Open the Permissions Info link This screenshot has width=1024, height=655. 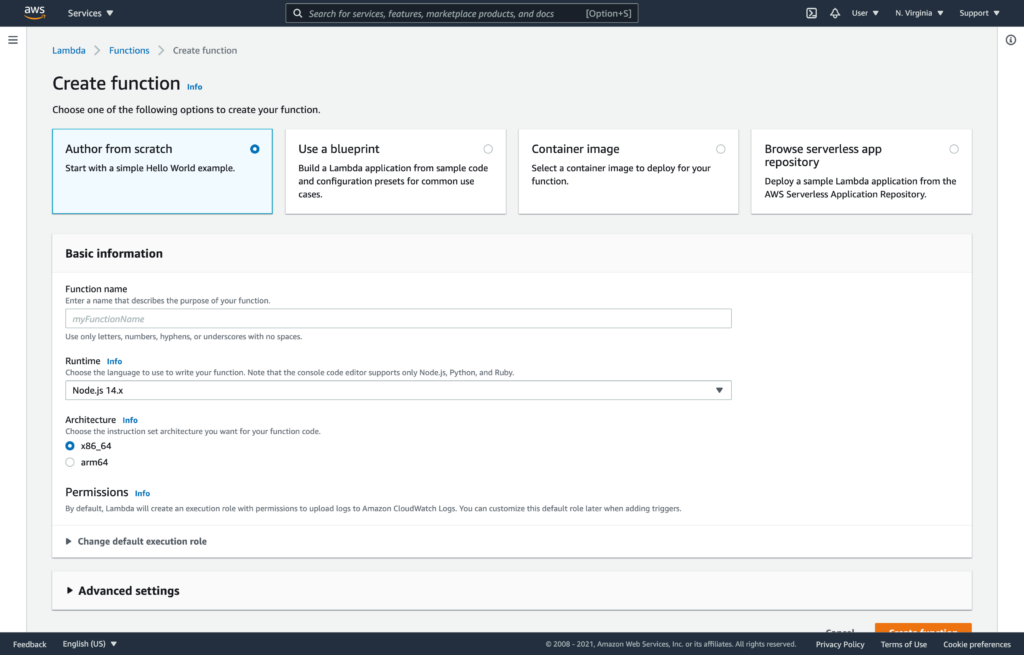(142, 493)
